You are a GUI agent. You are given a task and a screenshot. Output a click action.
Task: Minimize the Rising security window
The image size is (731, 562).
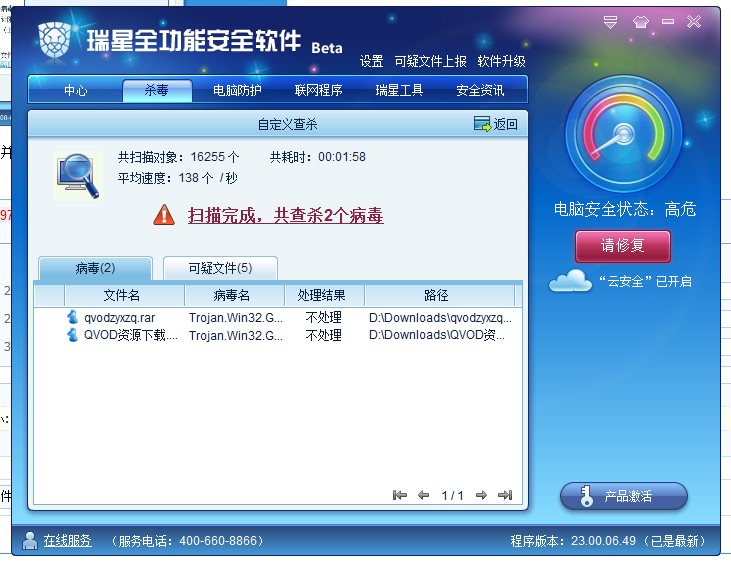(668, 21)
